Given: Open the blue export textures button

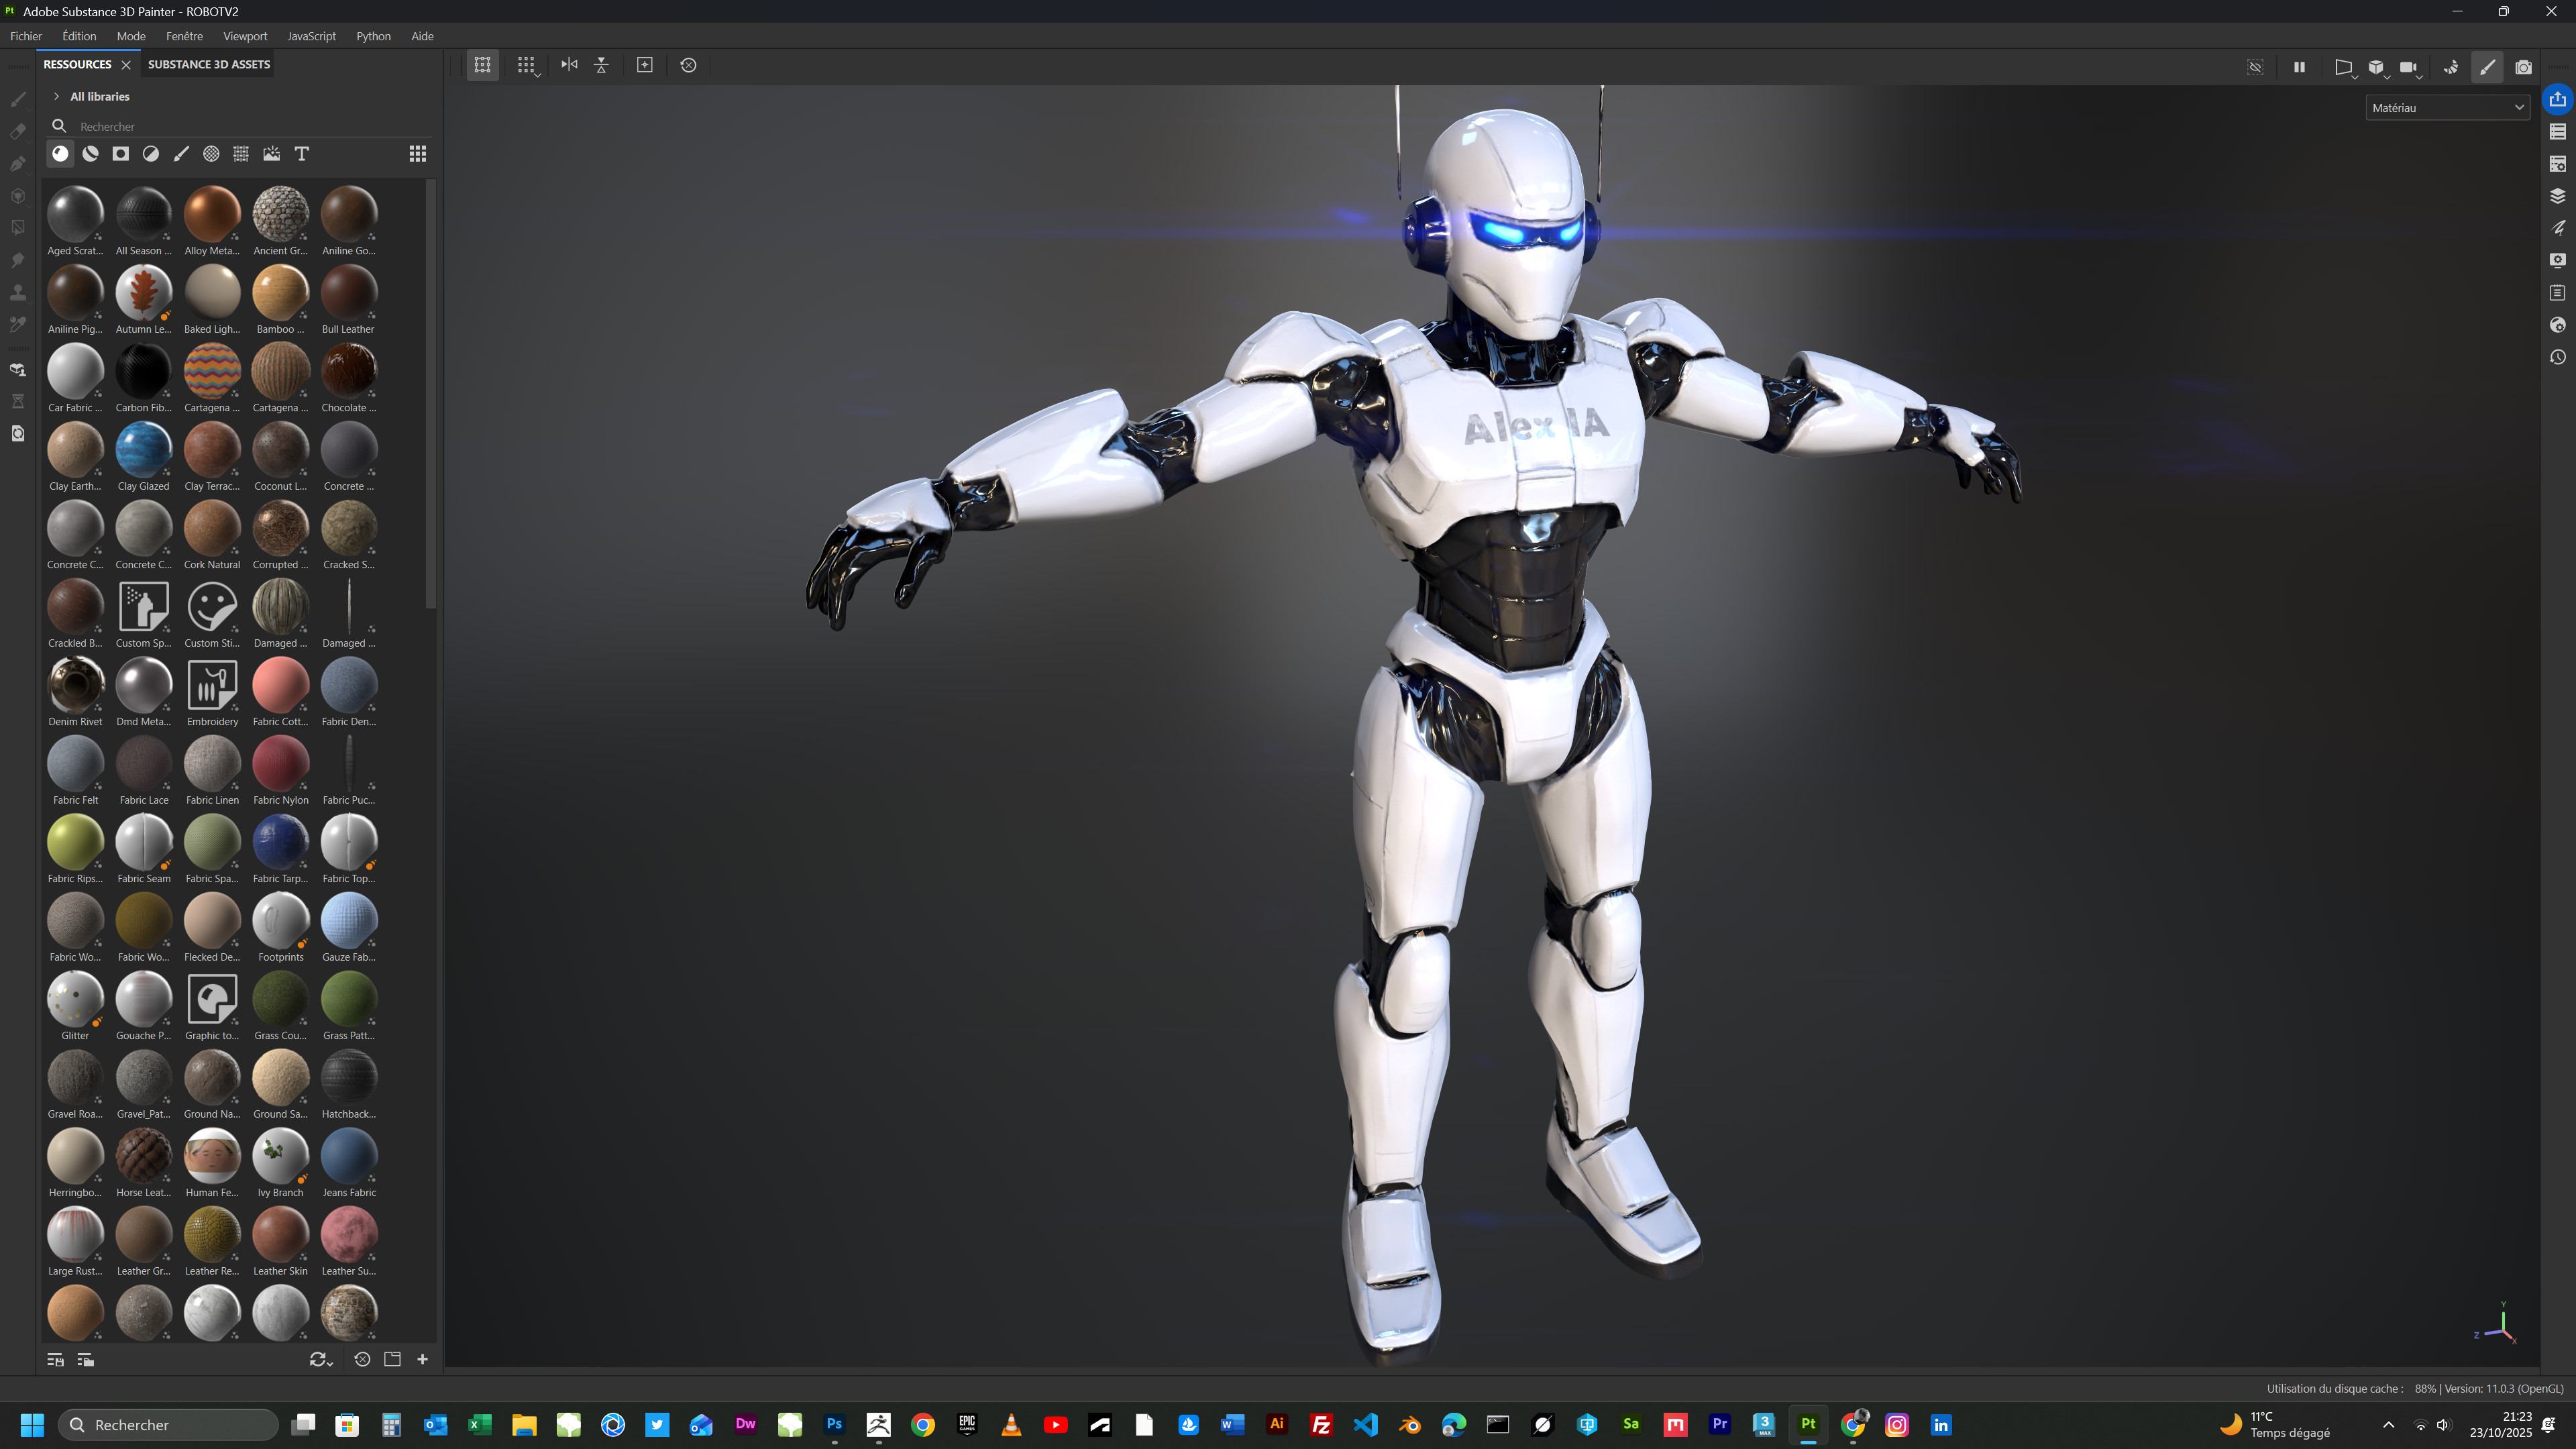Looking at the screenshot, I should tap(2557, 99).
